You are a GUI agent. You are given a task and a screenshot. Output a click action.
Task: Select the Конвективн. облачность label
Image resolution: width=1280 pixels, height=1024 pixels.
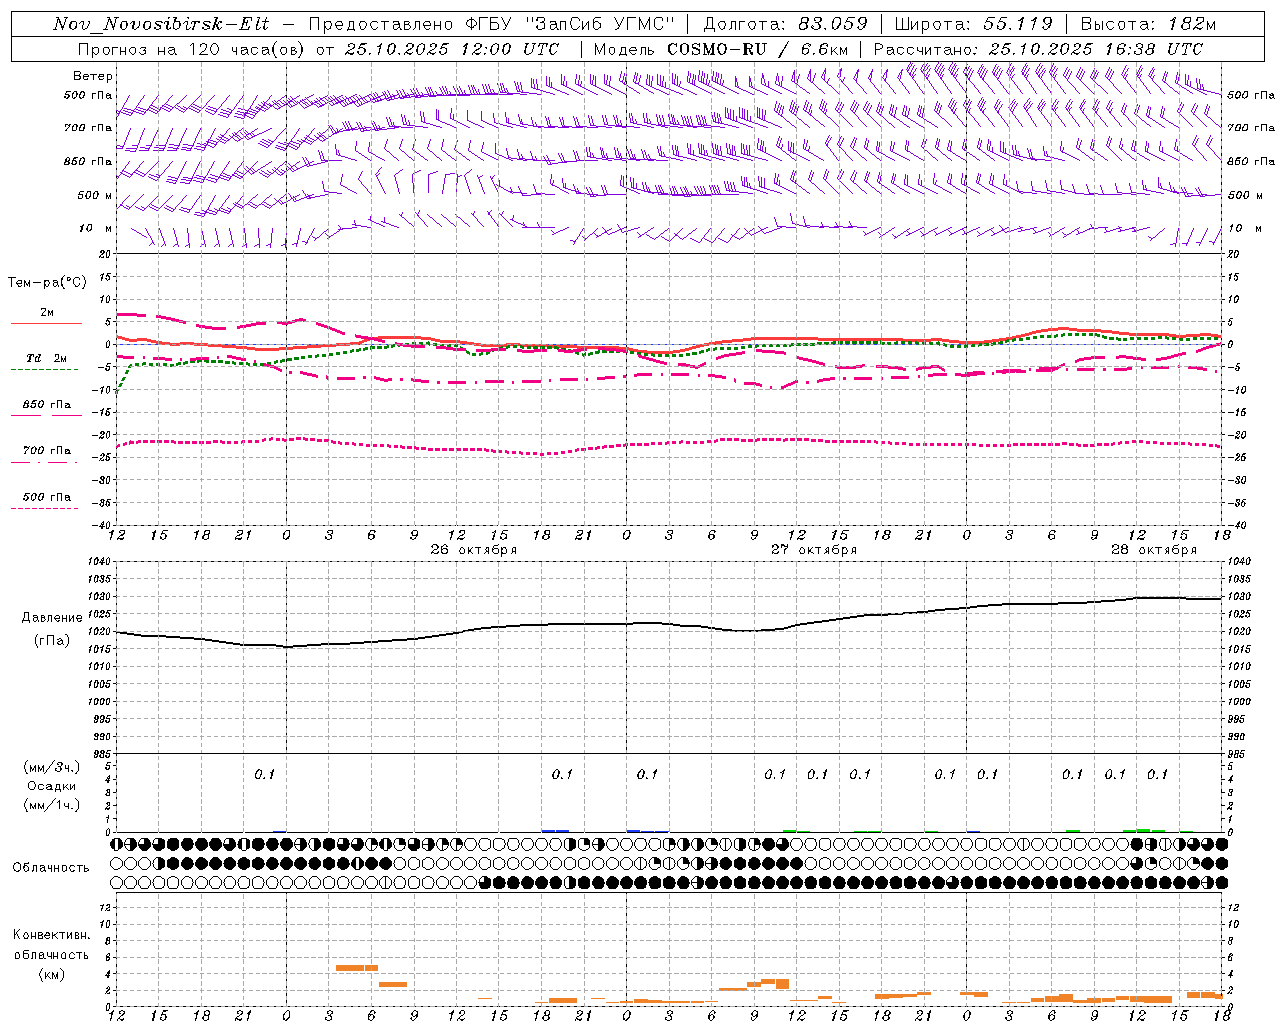click(51, 945)
